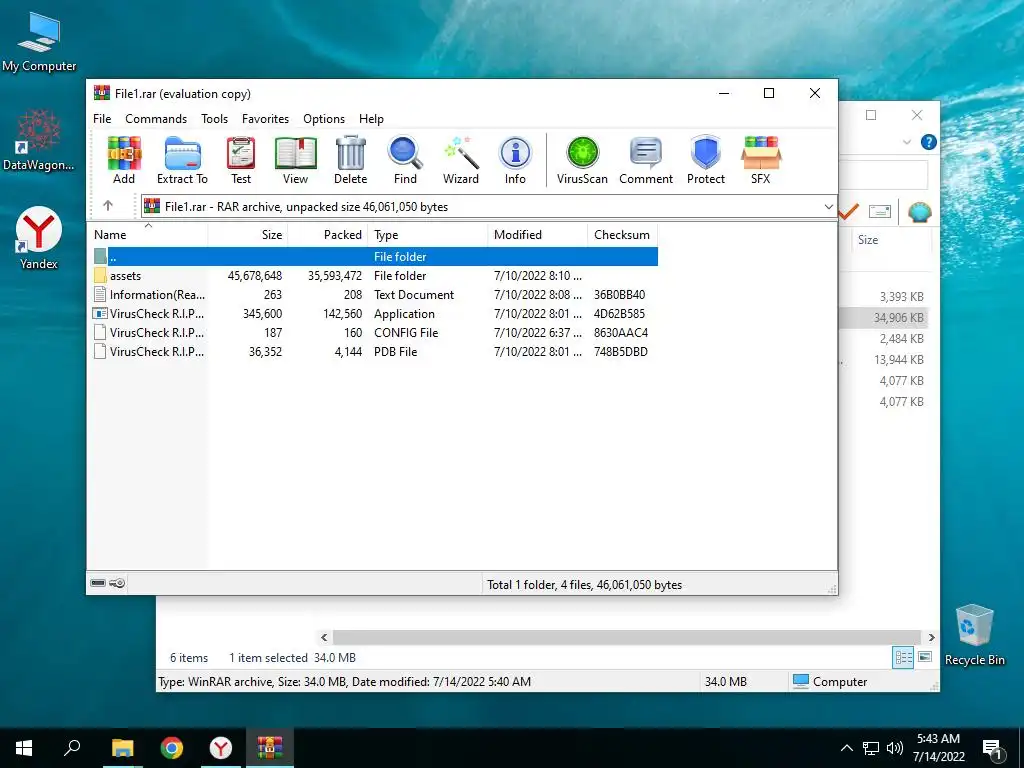1024x768 pixels.
Task: Sort by Type column header
Action: click(428, 234)
